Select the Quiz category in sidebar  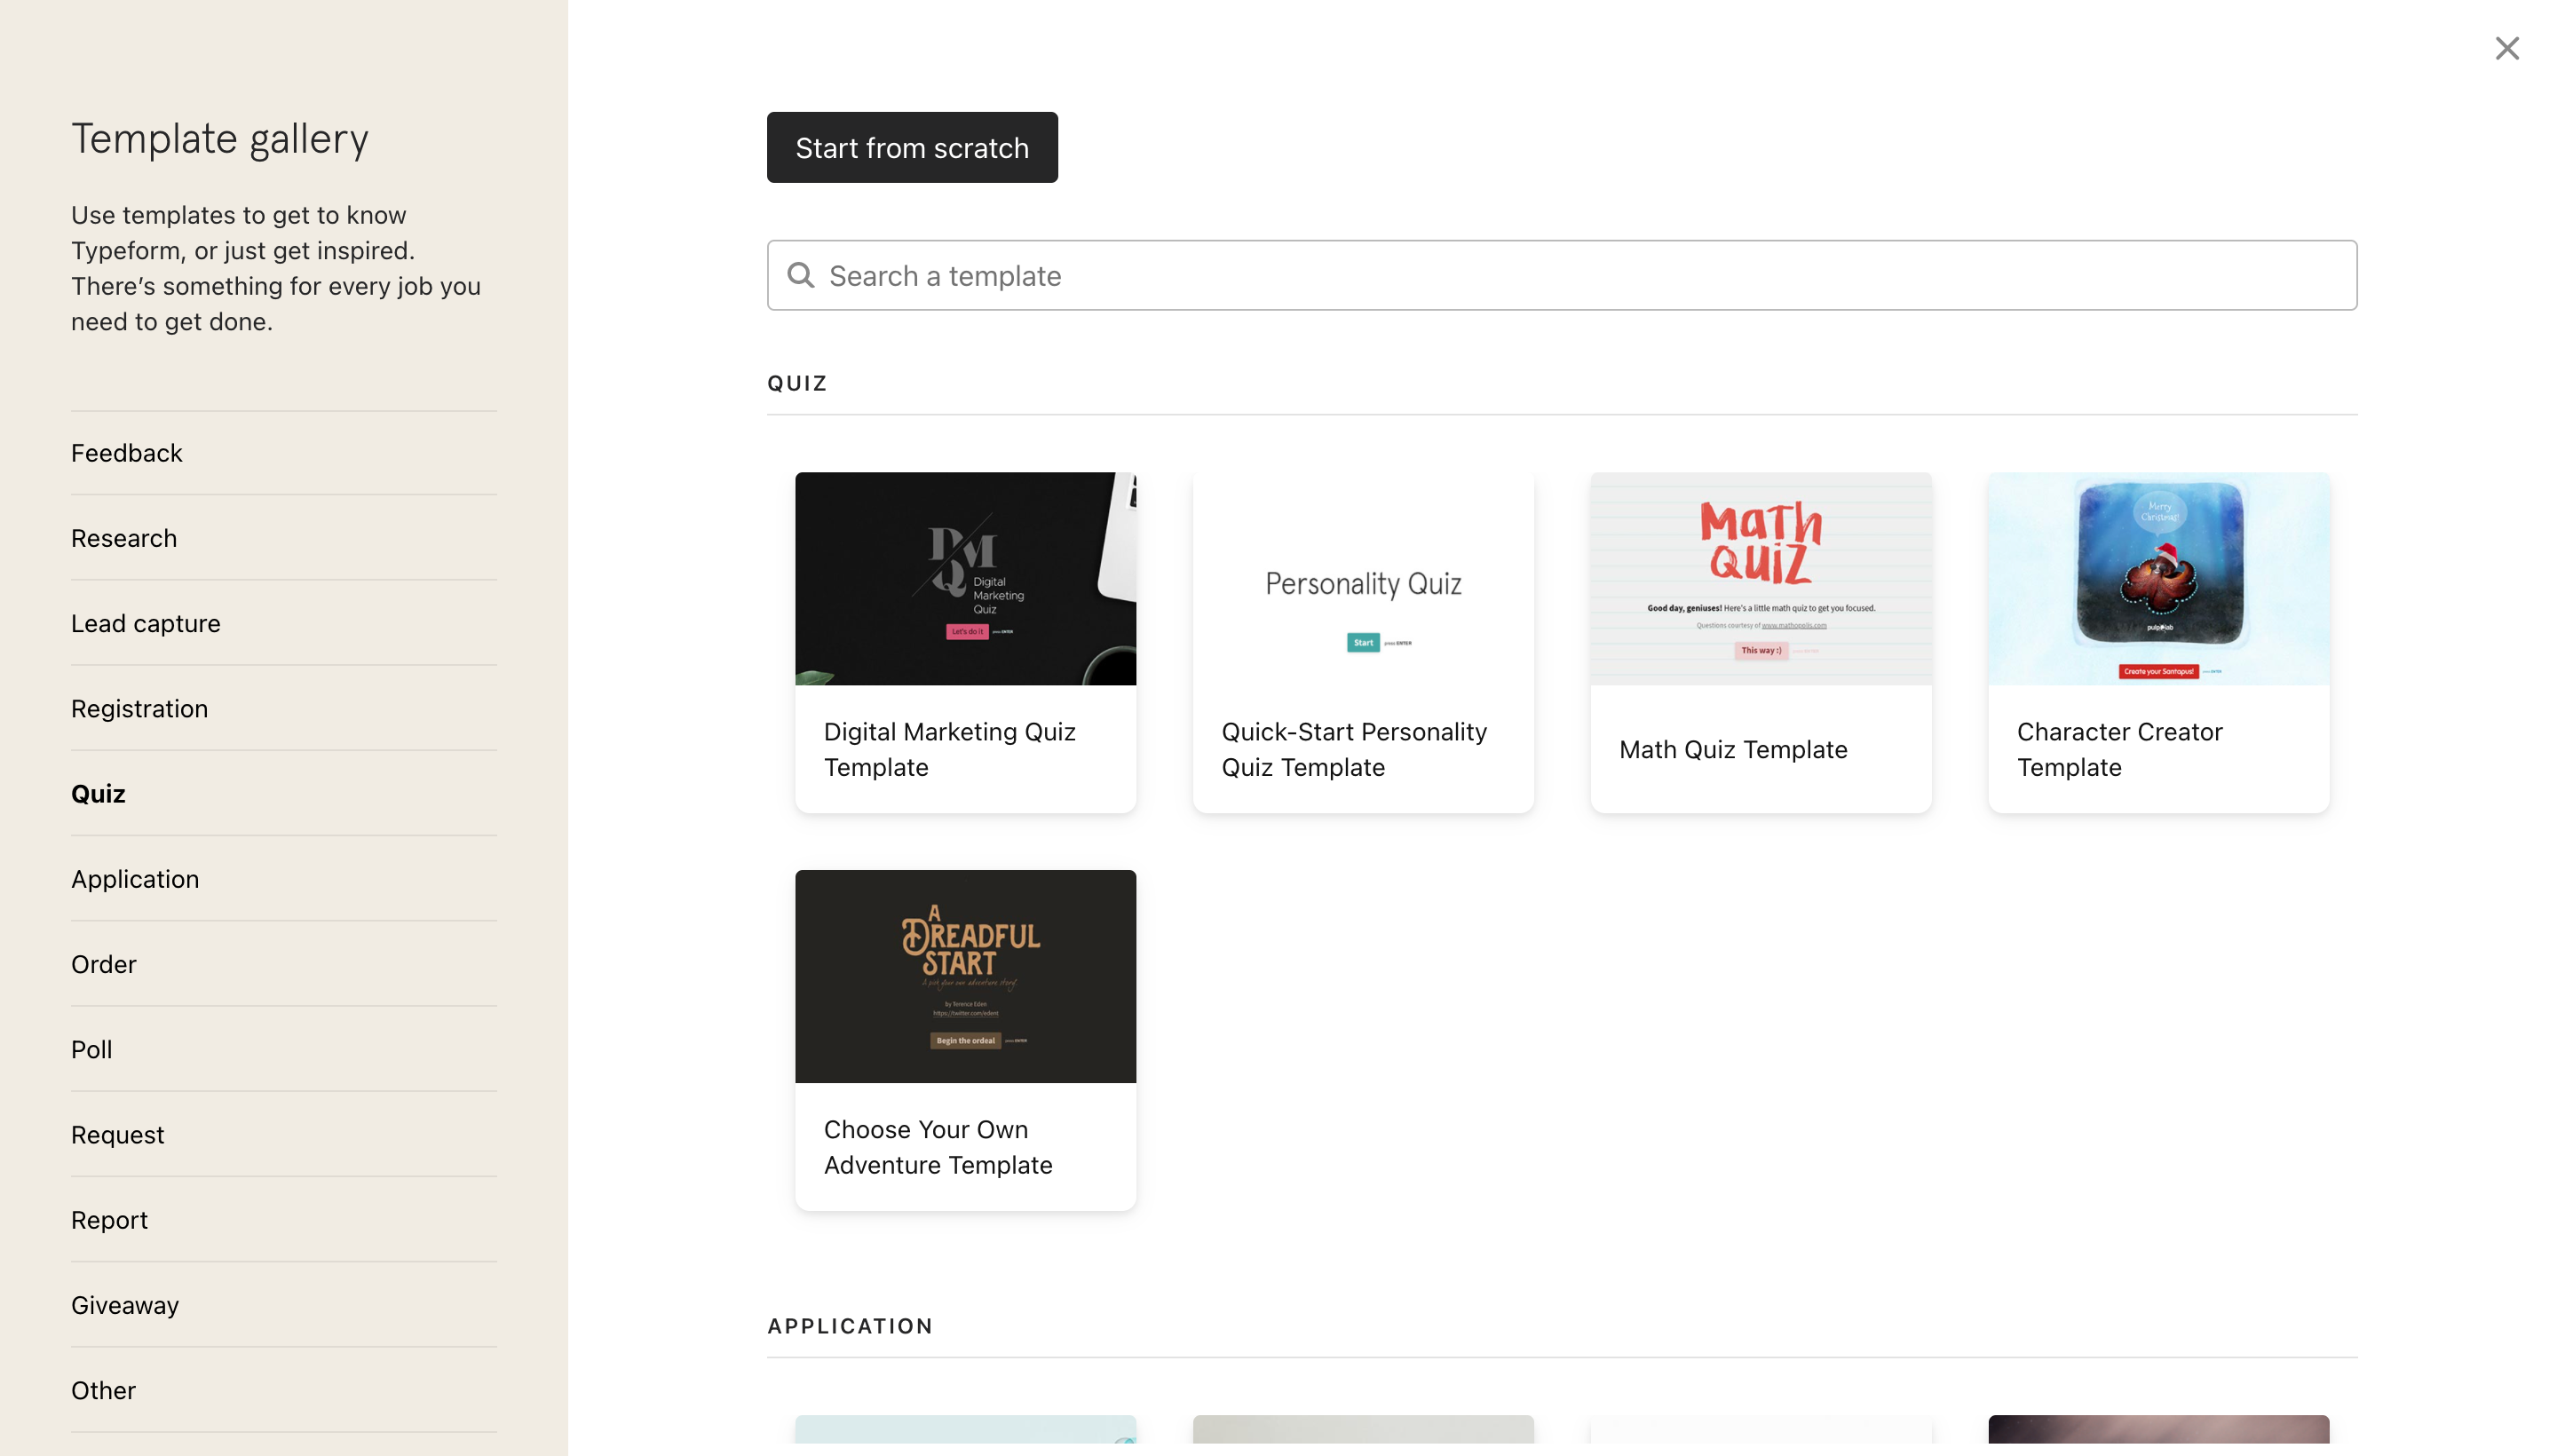click(x=98, y=794)
